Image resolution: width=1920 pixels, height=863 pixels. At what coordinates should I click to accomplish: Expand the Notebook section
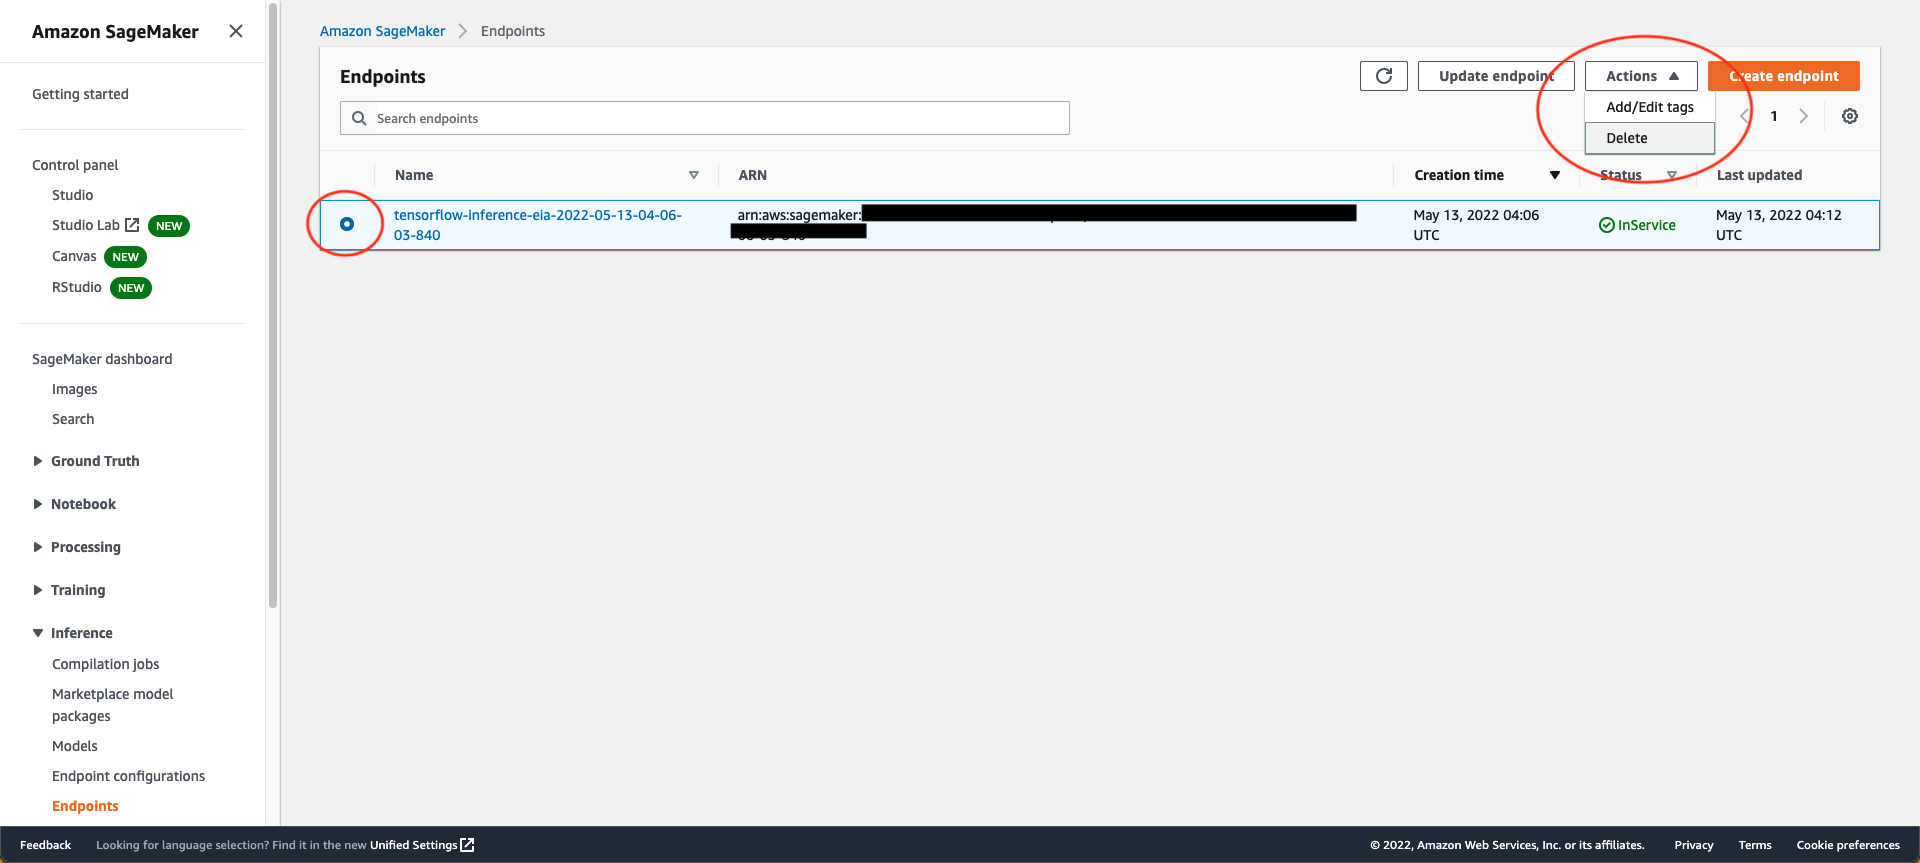coord(38,504)
